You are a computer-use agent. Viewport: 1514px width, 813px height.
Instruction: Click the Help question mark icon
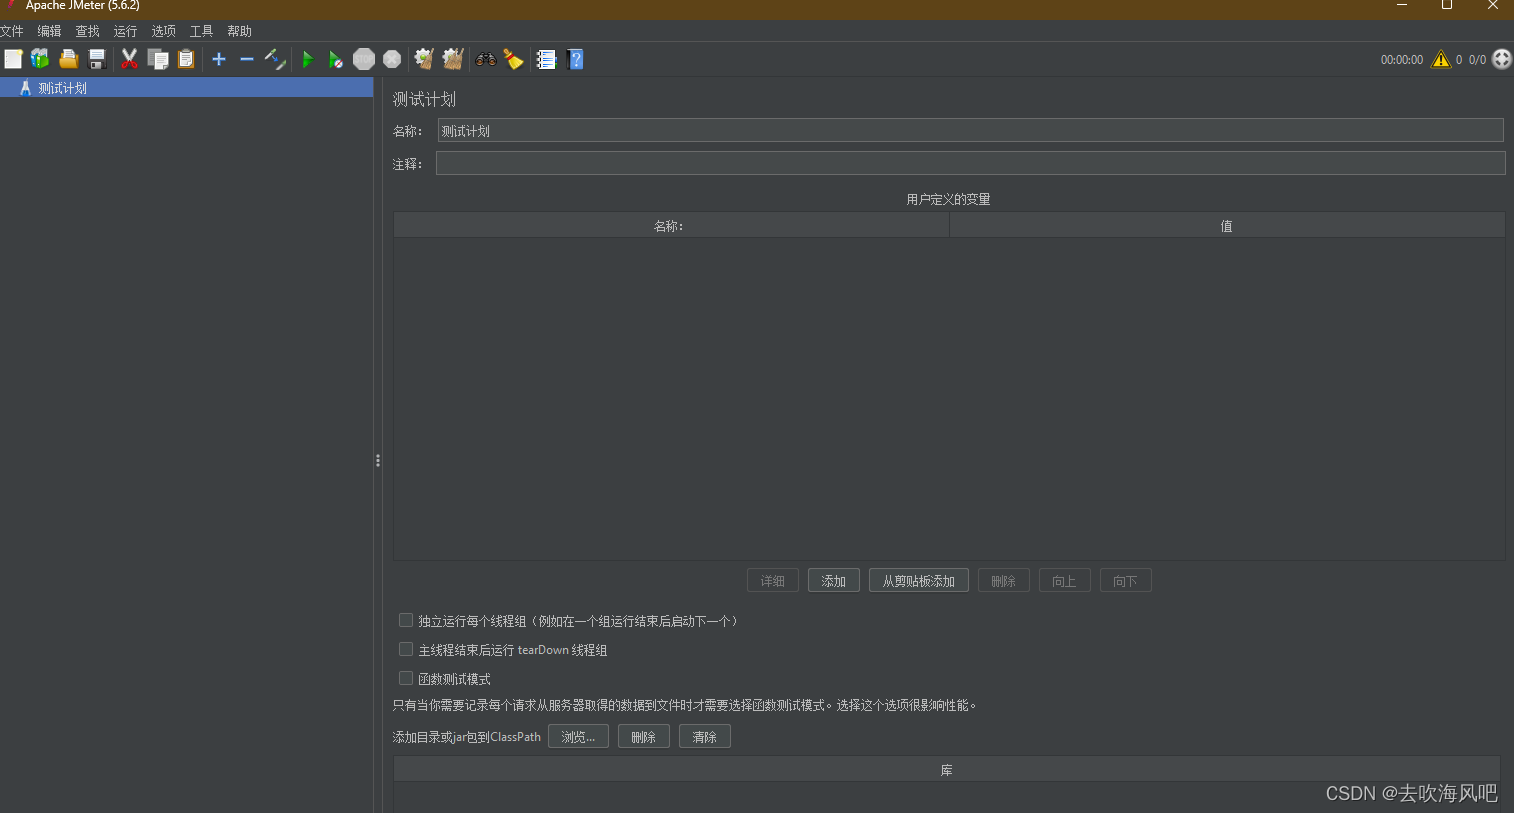click(x=575, y=59)
